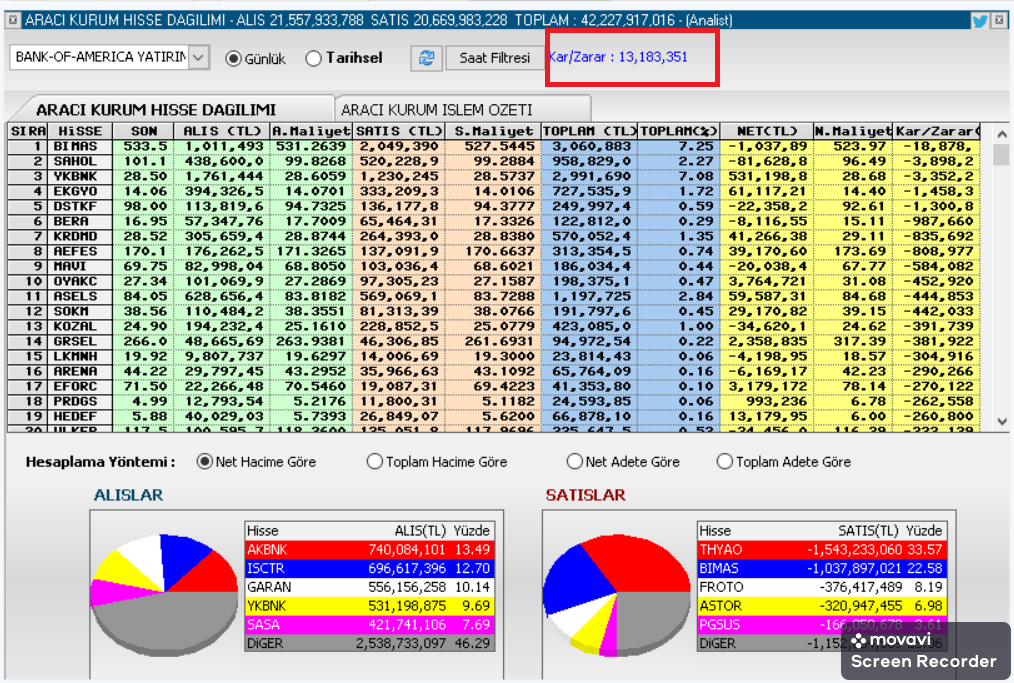
Task: Click the Twitter bird share icon
Action: pyautogui.click(x=979, y=20)
